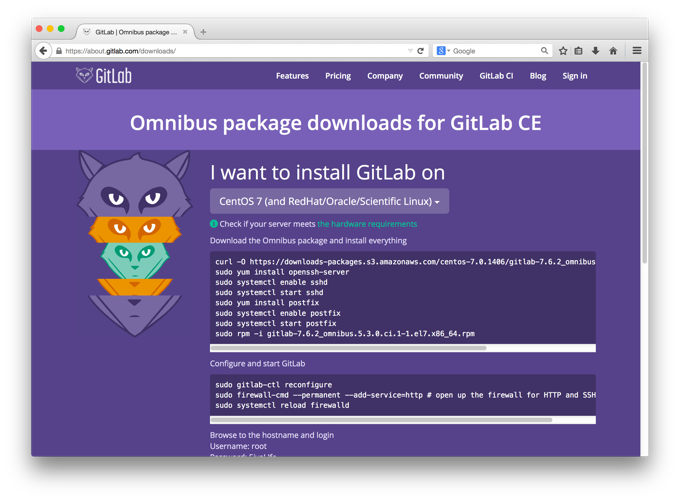Focus the Google search field
Viewport: 680px width, 501px height.
pyautogui.click(x=495, y=51)
